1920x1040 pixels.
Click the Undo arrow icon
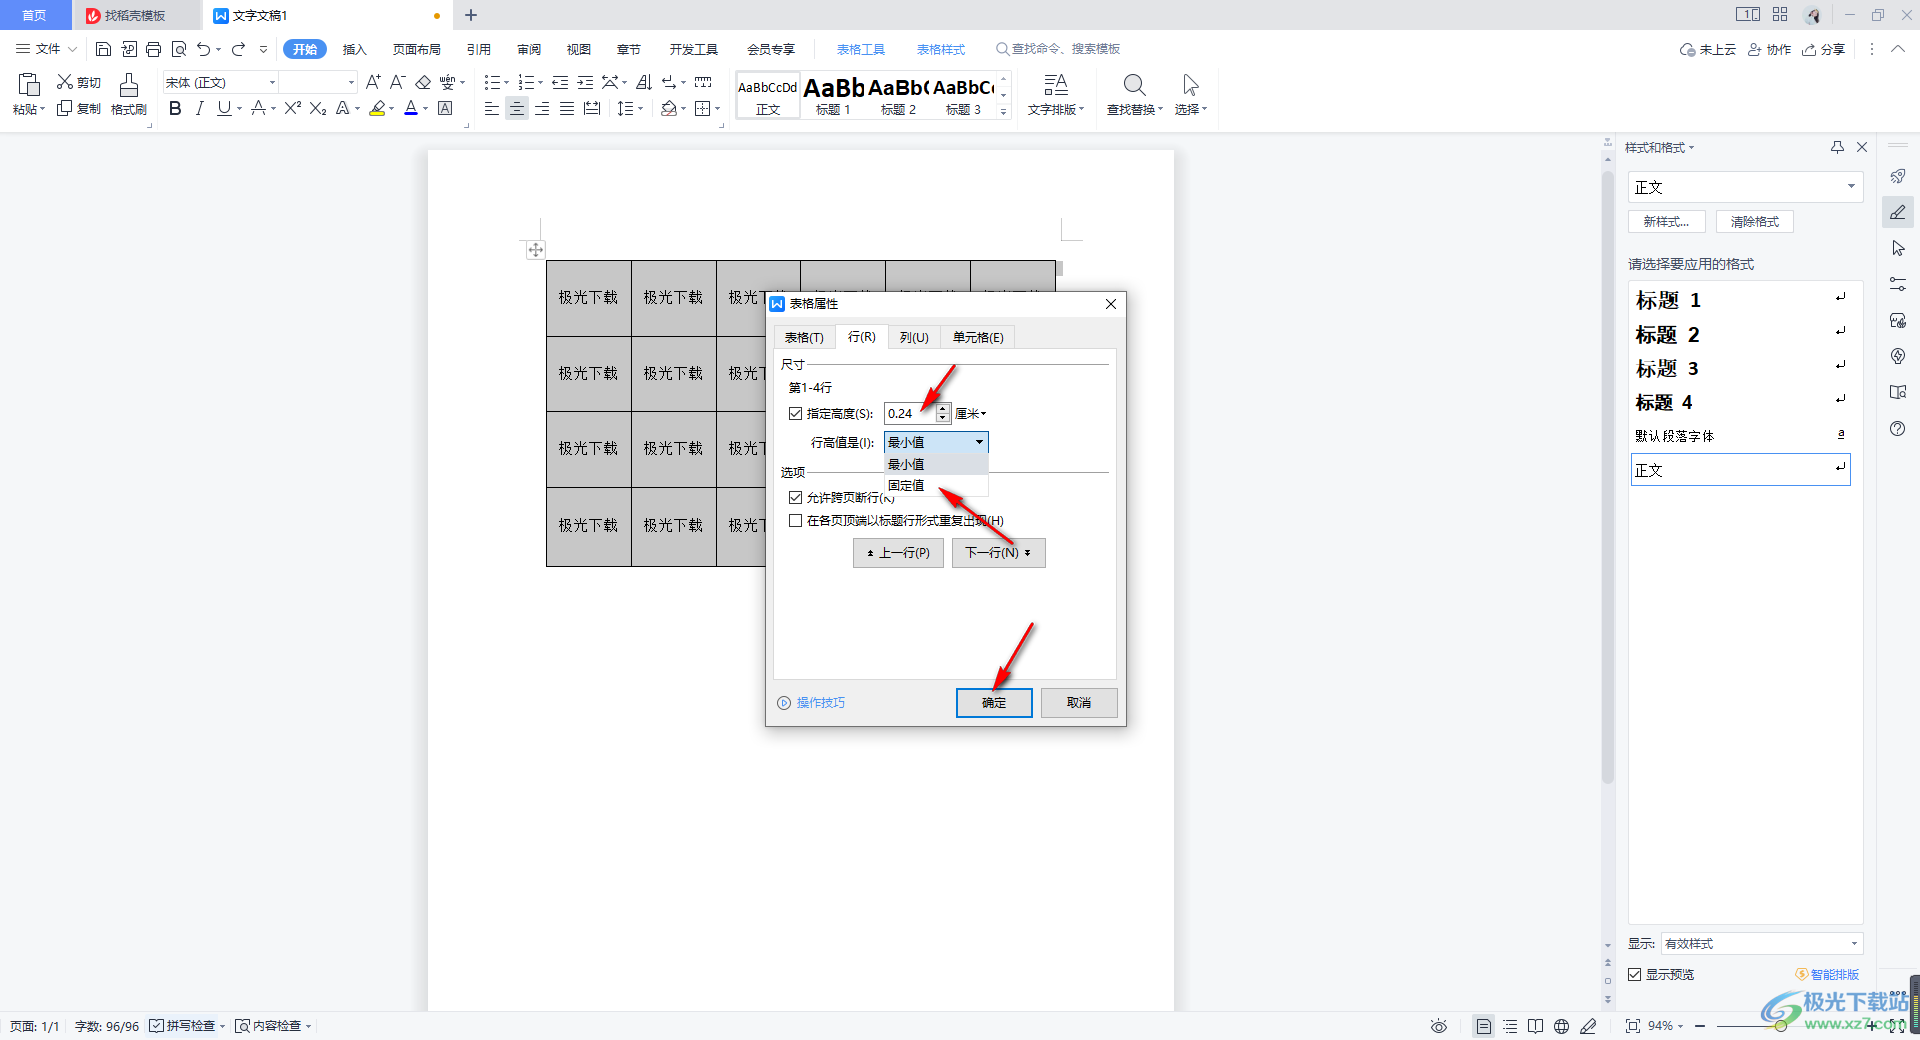click(x=204, y=49)
